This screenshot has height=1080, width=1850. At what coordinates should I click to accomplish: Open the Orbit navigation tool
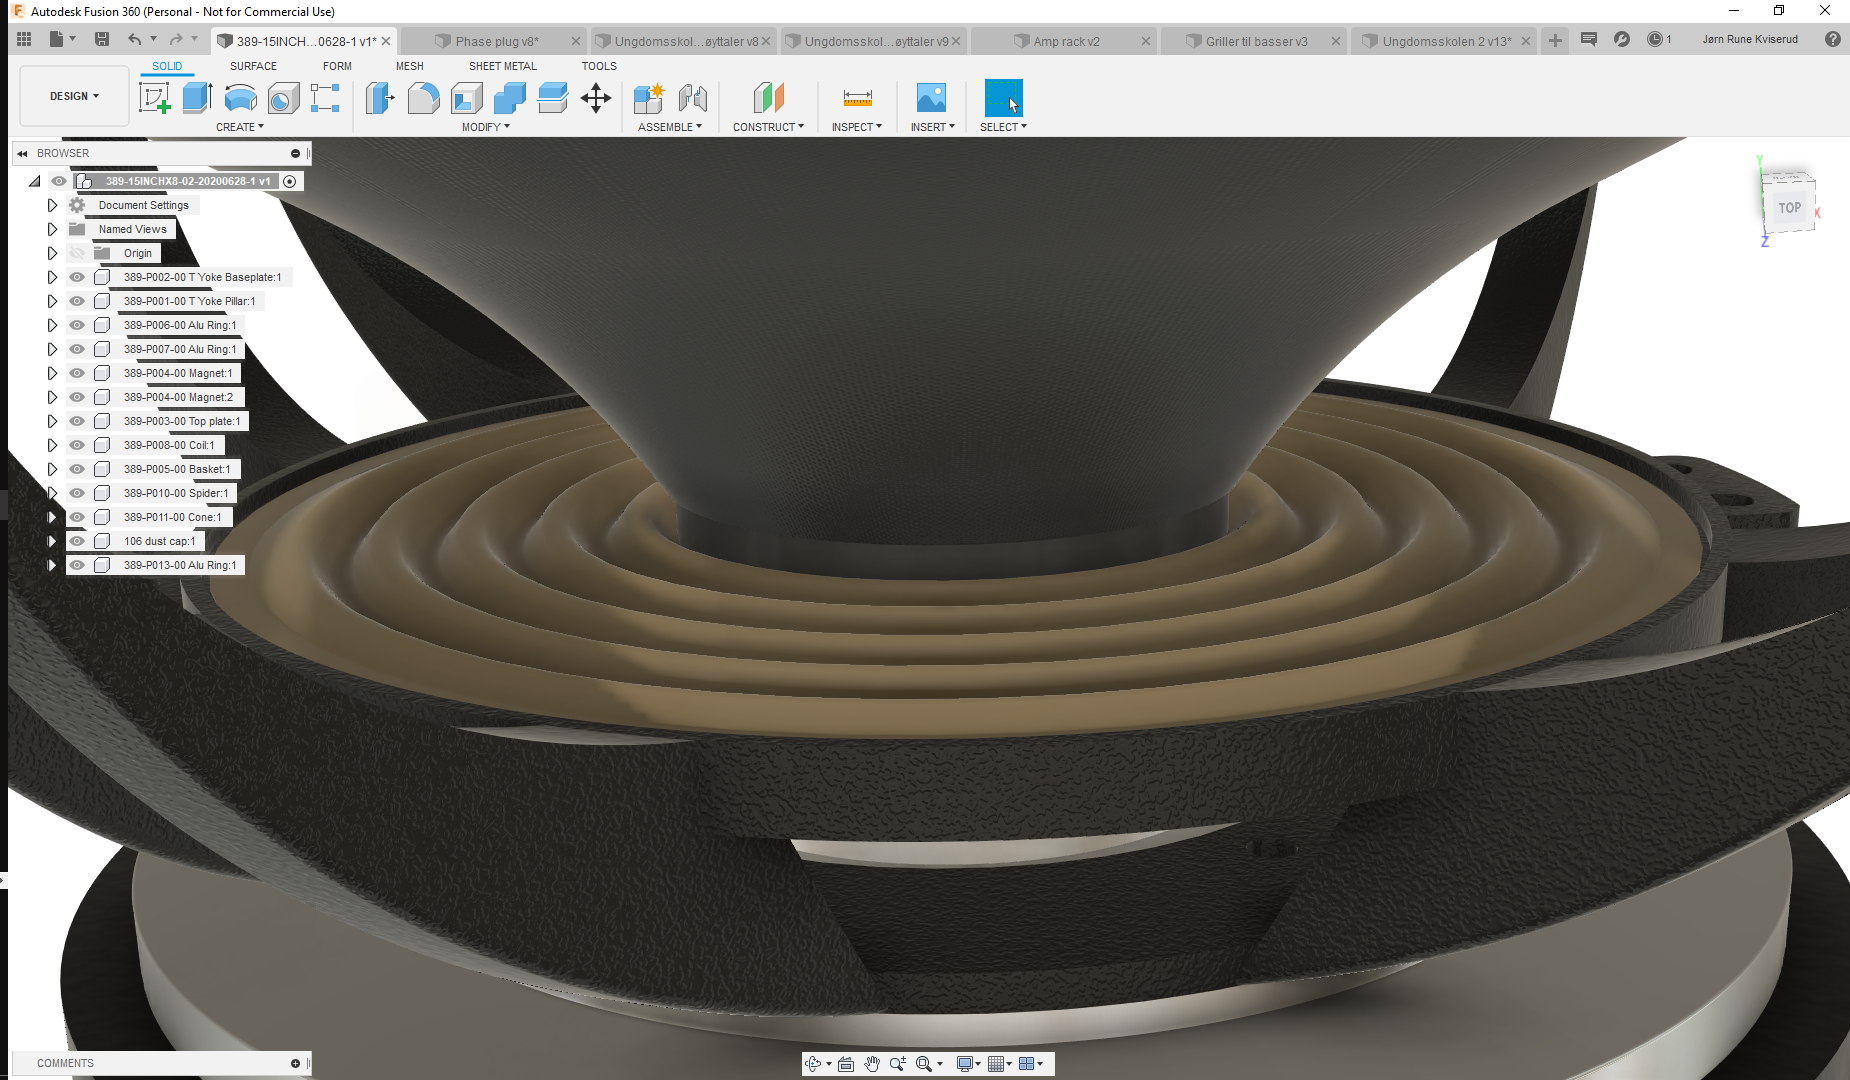(x=814, y=1064)
